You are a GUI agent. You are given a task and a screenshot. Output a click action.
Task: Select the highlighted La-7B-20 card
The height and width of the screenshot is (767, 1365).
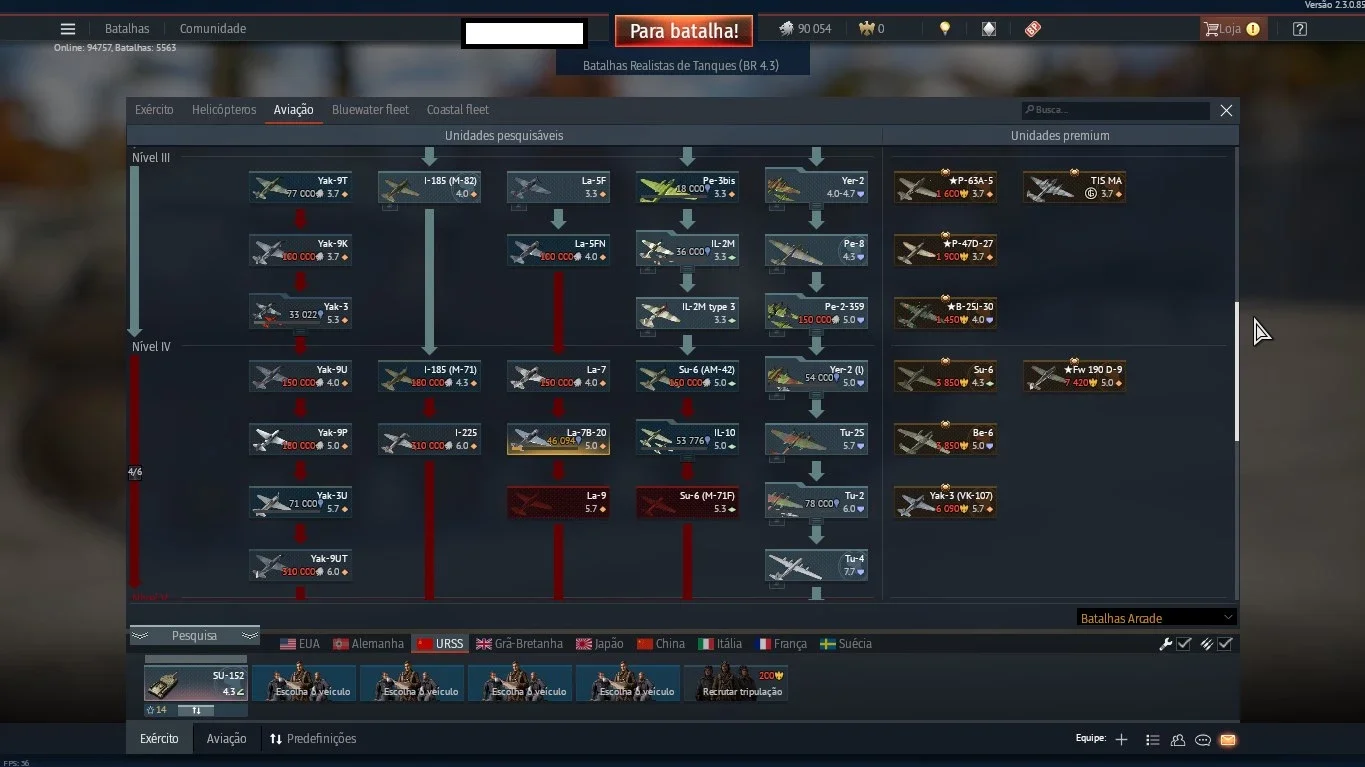click(x=558, y=439)
